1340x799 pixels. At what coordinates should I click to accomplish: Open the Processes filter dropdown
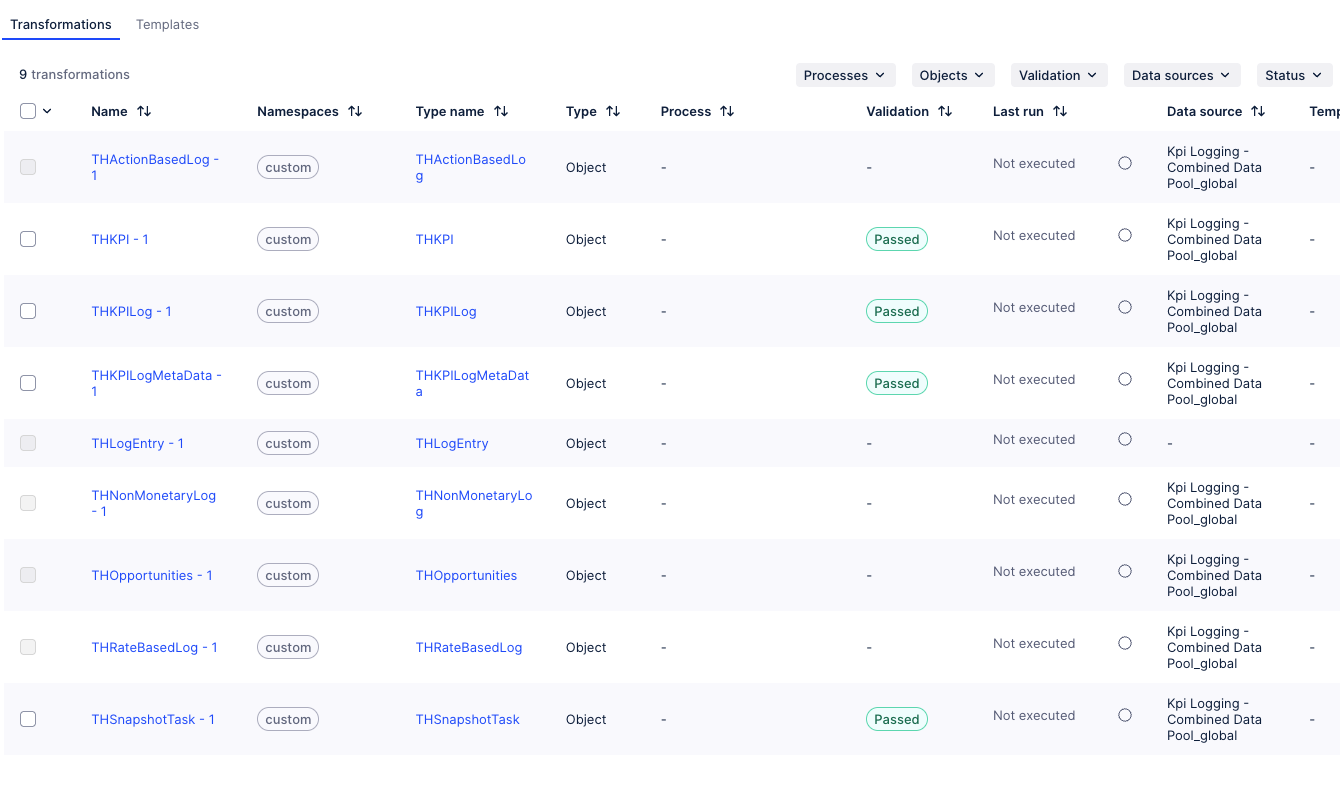tap(845, 75)
